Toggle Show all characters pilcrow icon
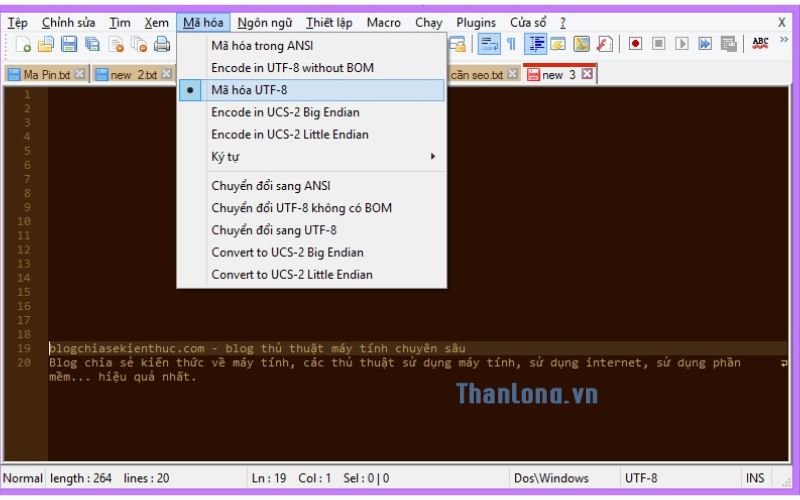 [x=510, y=44]
